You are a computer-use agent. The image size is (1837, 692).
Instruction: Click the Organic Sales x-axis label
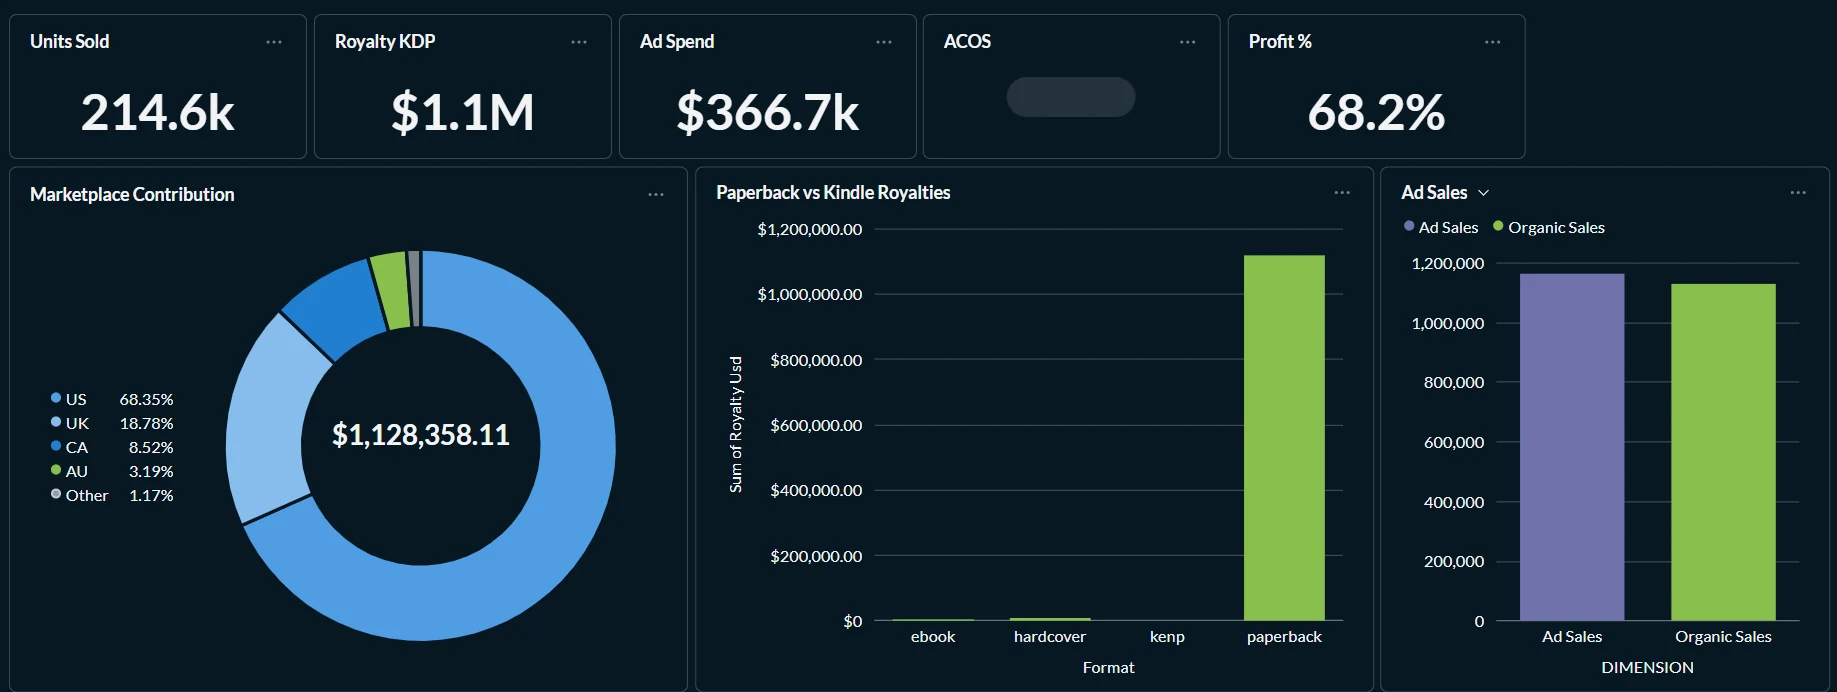tap(1723, 637)
